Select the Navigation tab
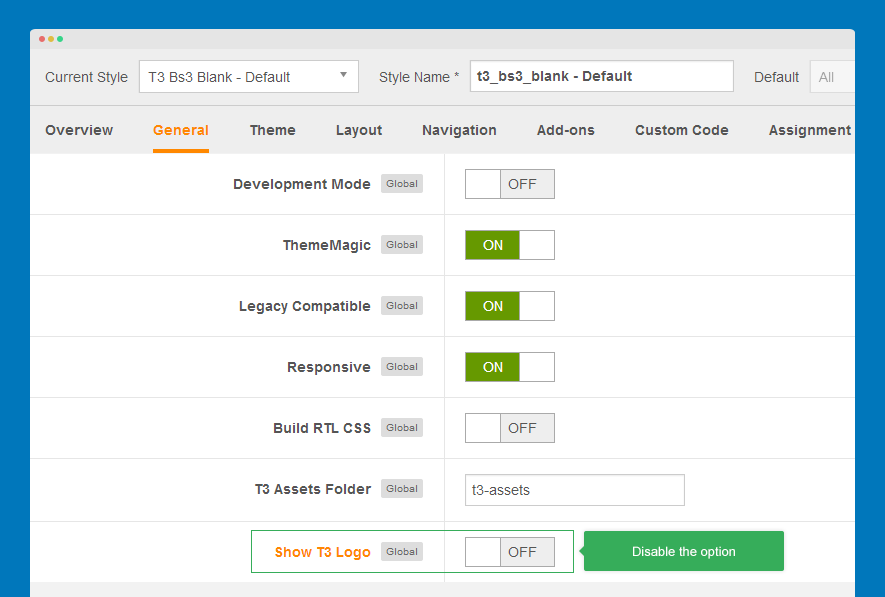Image resolution: width=885 pixels, height=597 pixels. 459,130
